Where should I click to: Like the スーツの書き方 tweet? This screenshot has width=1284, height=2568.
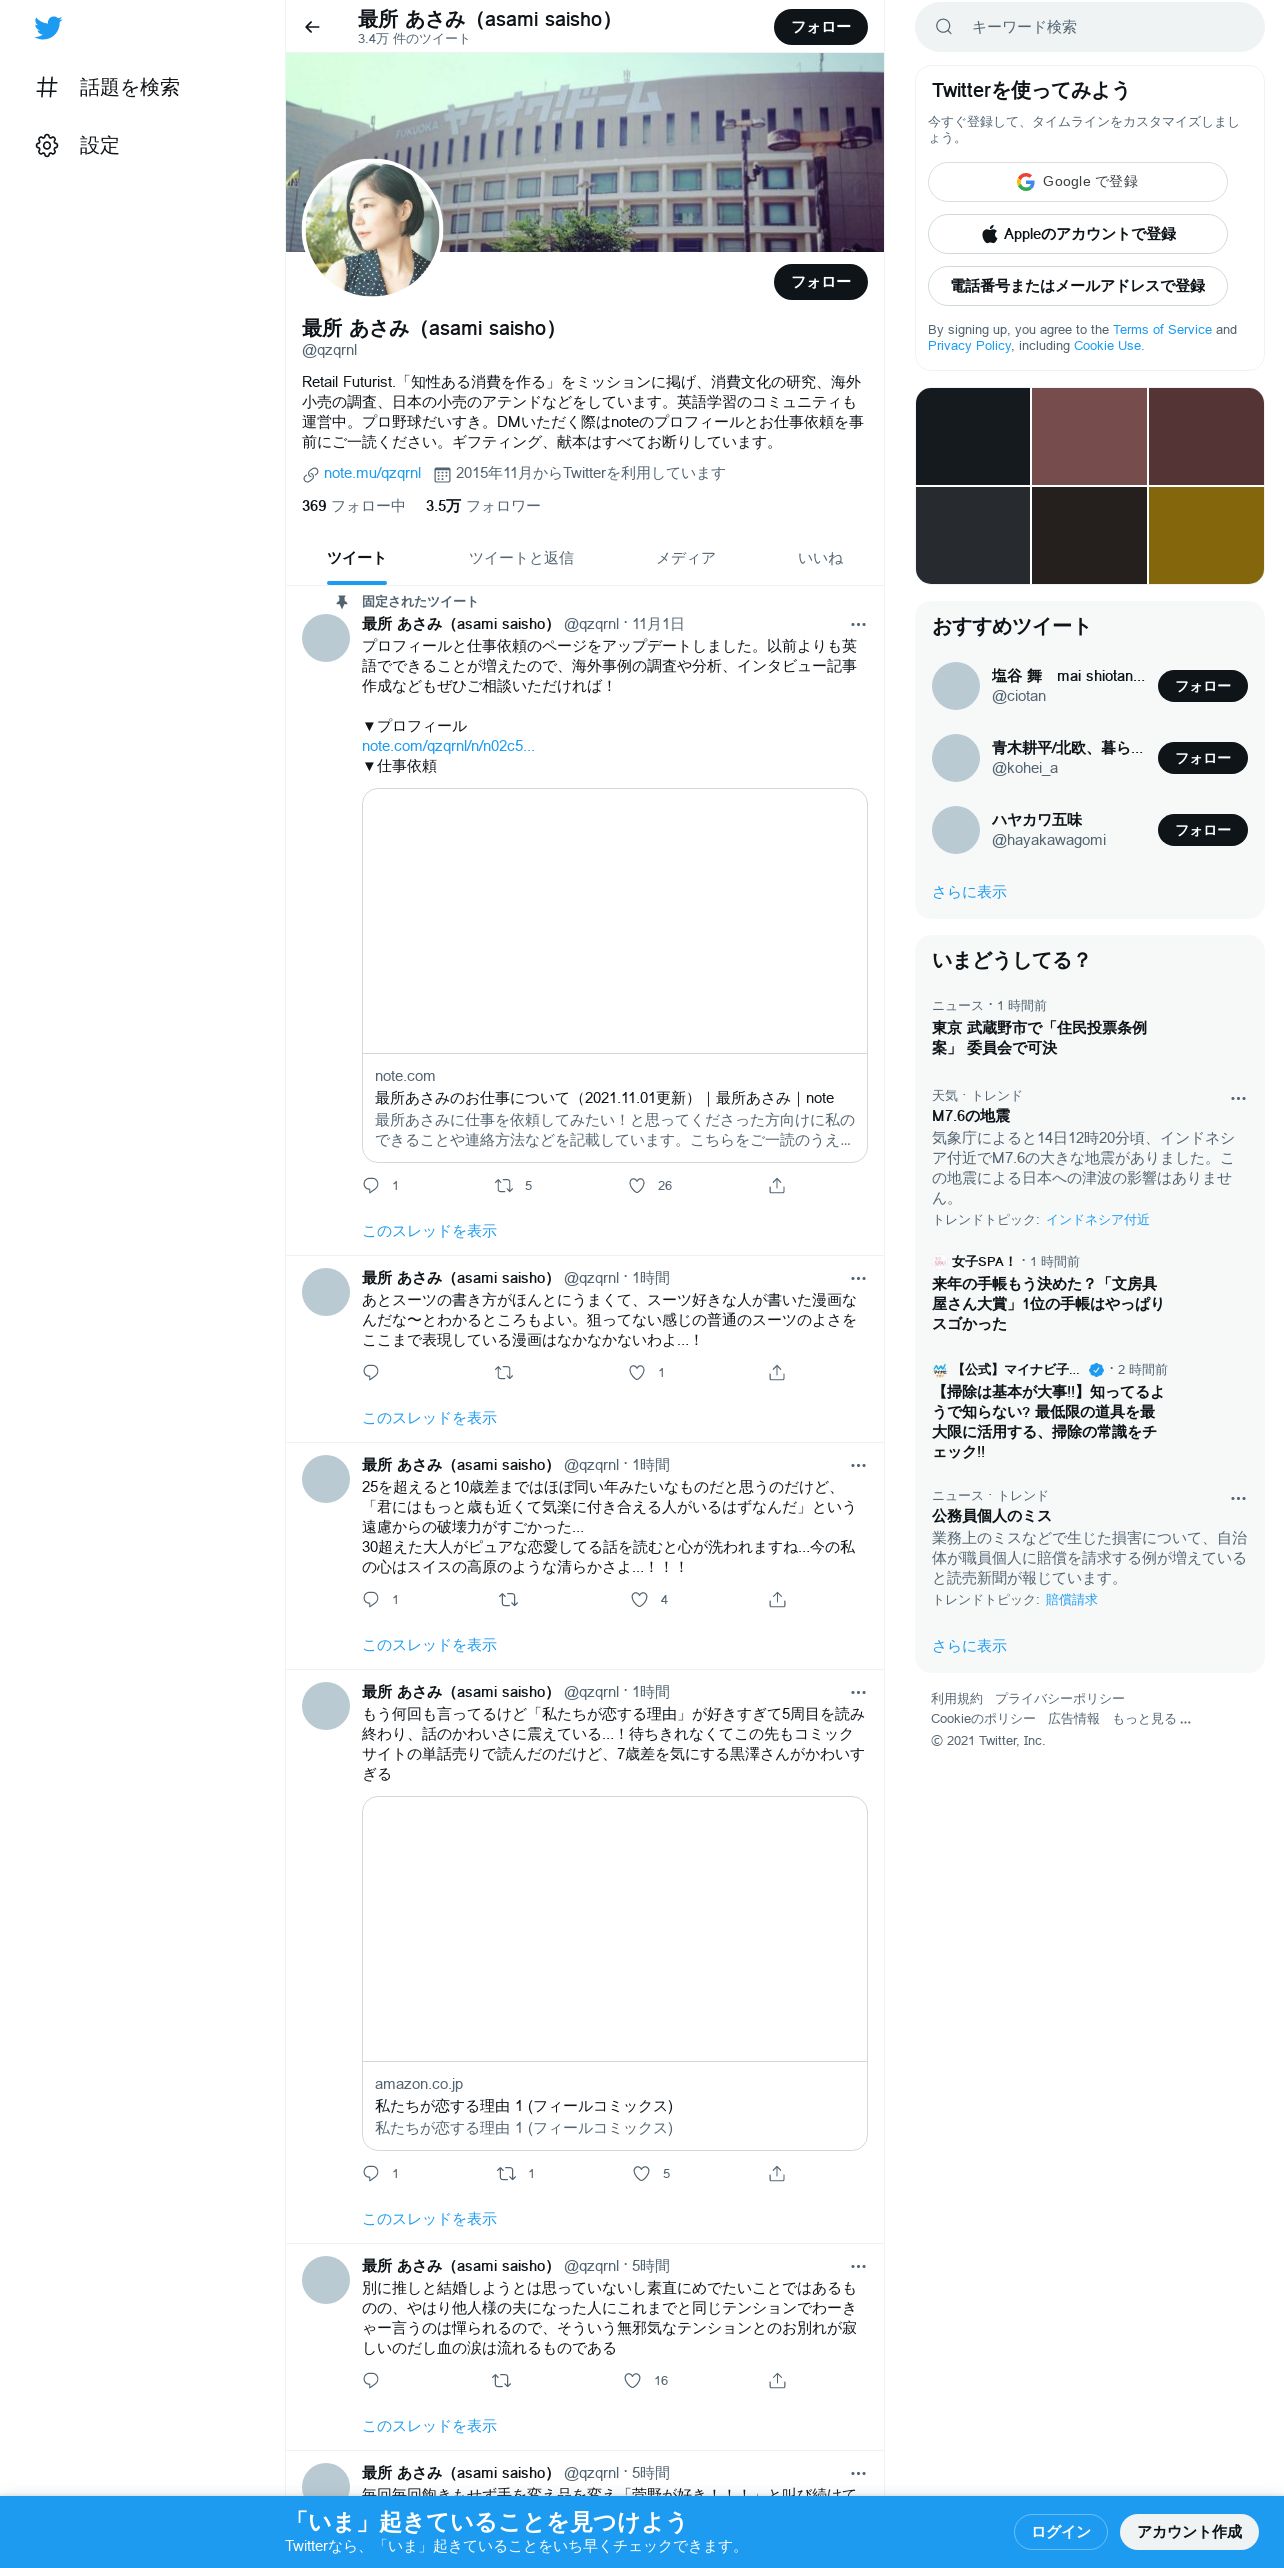pos(637,1372)
